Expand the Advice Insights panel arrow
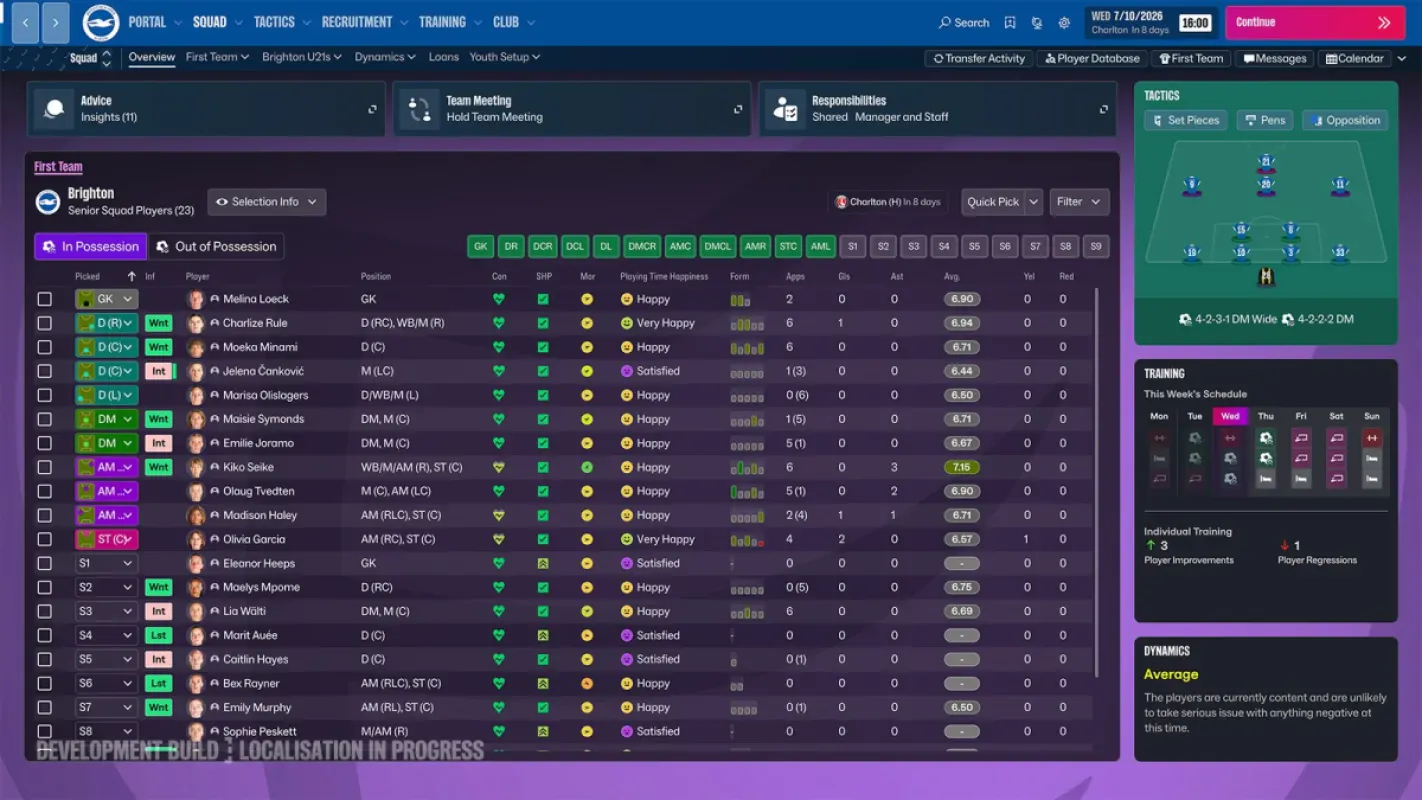 372,109
